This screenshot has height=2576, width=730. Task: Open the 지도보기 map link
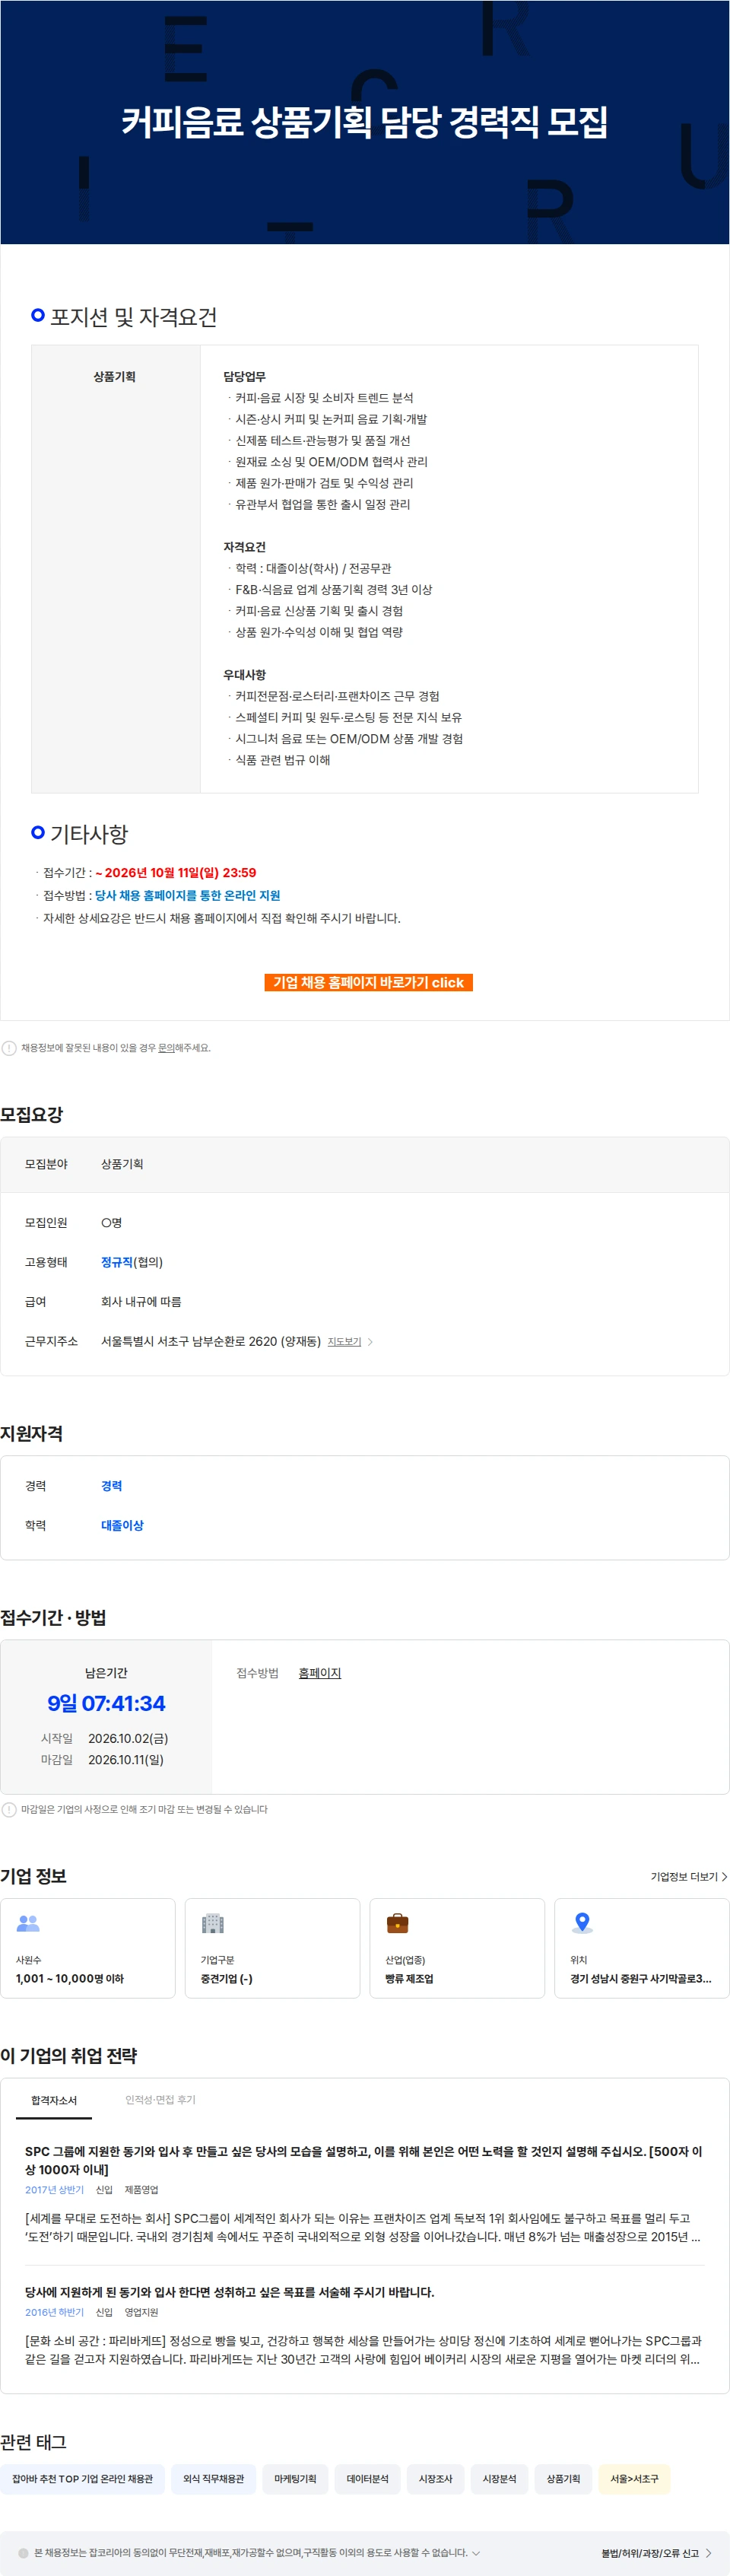coord(344,1342)
